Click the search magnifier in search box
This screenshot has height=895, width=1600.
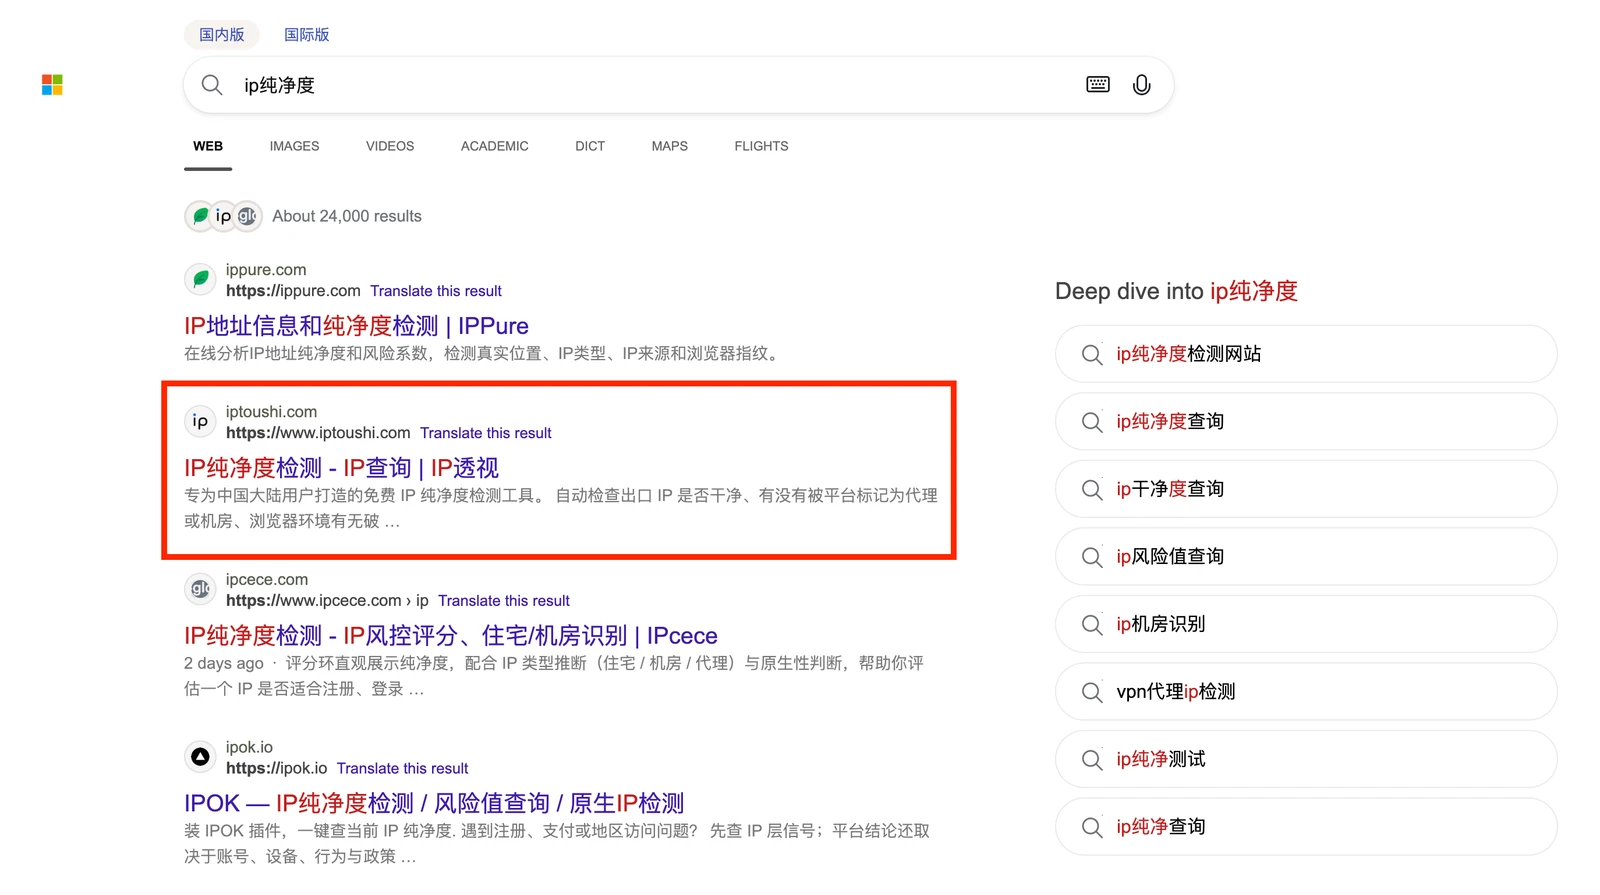[x=212, y=85]
